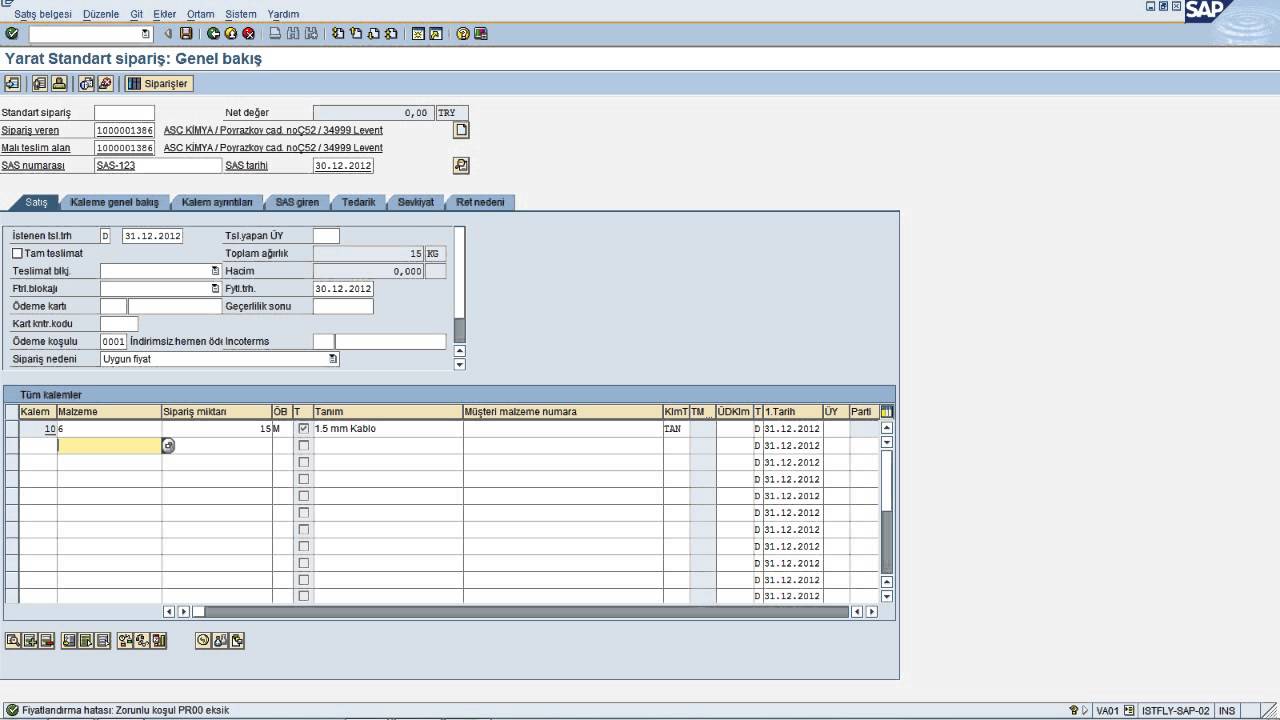1280x720 pixels.
Task: Switch to Kalem ayrıntıları tab
Action: [x=217, y=202]
